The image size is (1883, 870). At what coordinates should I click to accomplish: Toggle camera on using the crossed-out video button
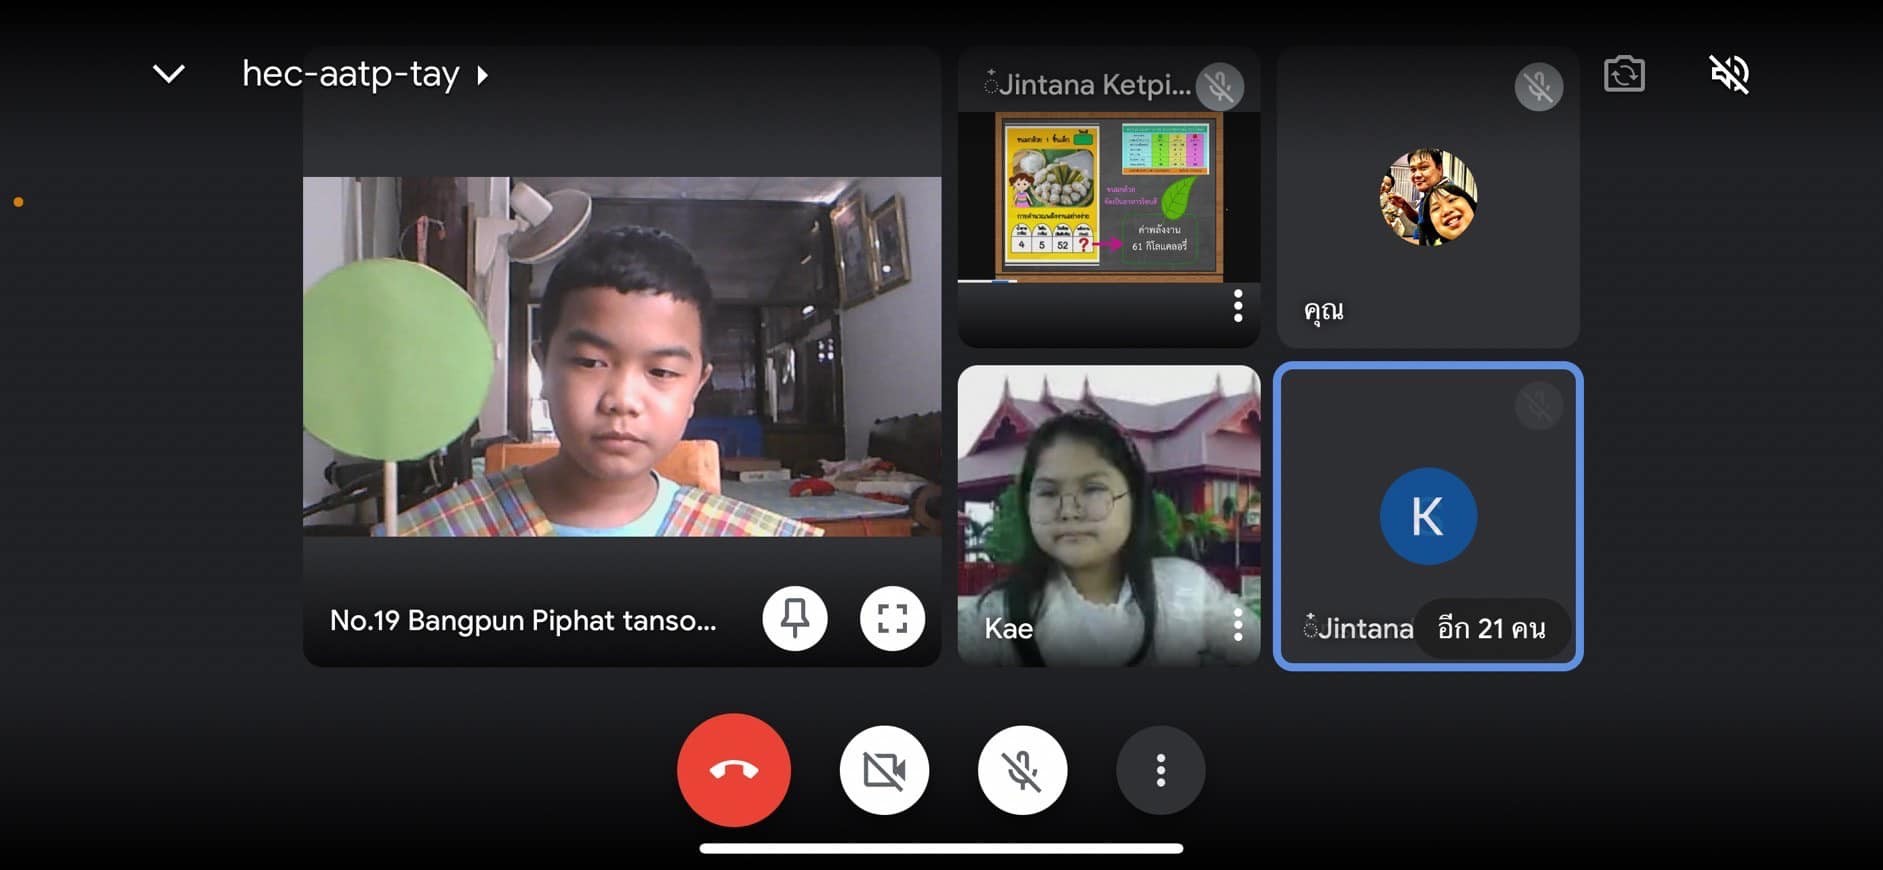tap(885, 770)
